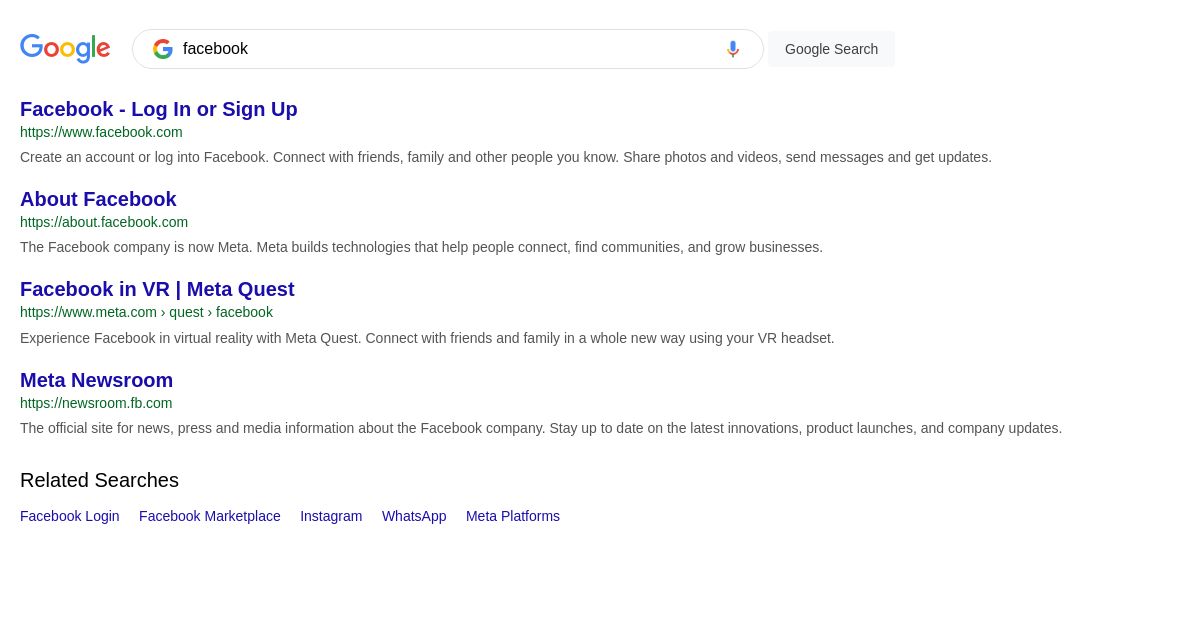1200x630 pixels.
Task: Open the Facebook - Log In or Sign Up result
Action: click(158, 109)
